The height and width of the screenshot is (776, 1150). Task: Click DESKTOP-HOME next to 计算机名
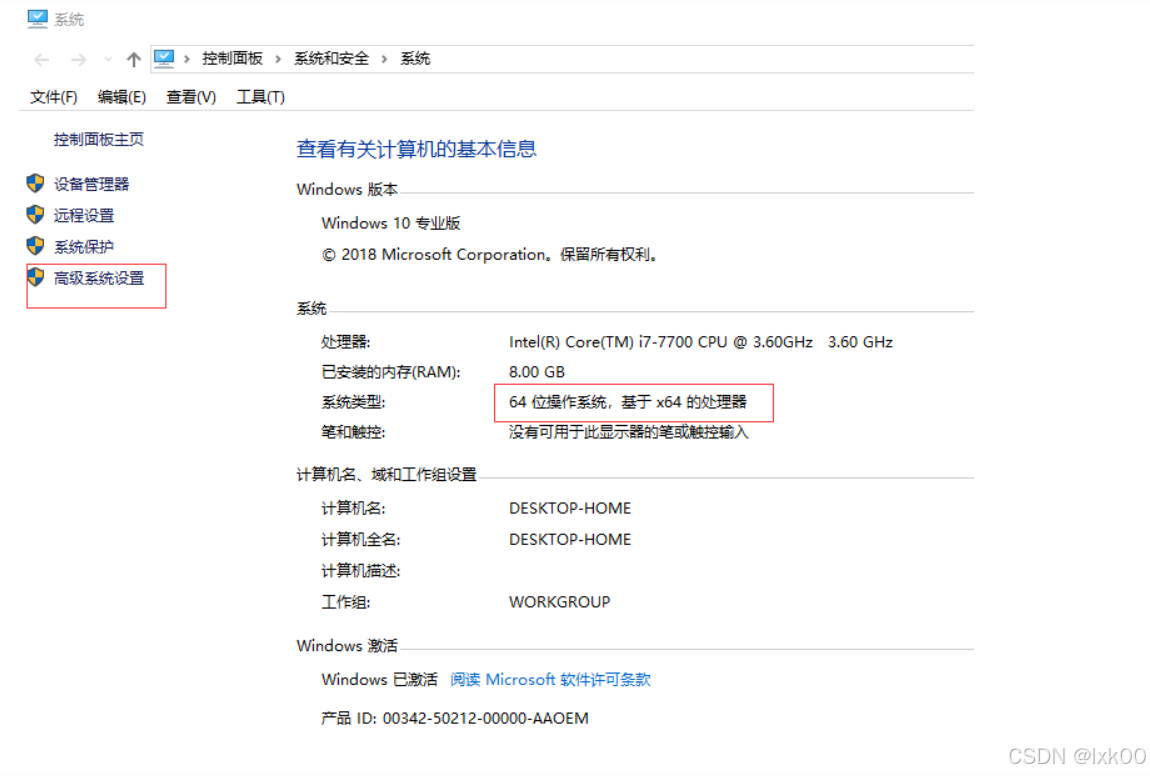click(x=570, y=509)
